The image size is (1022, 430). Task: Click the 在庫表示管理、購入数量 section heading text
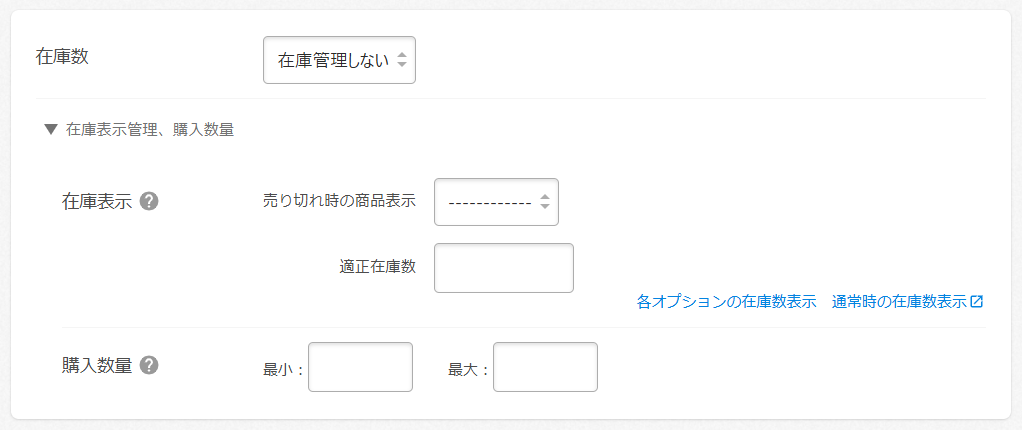coord(150,129)
